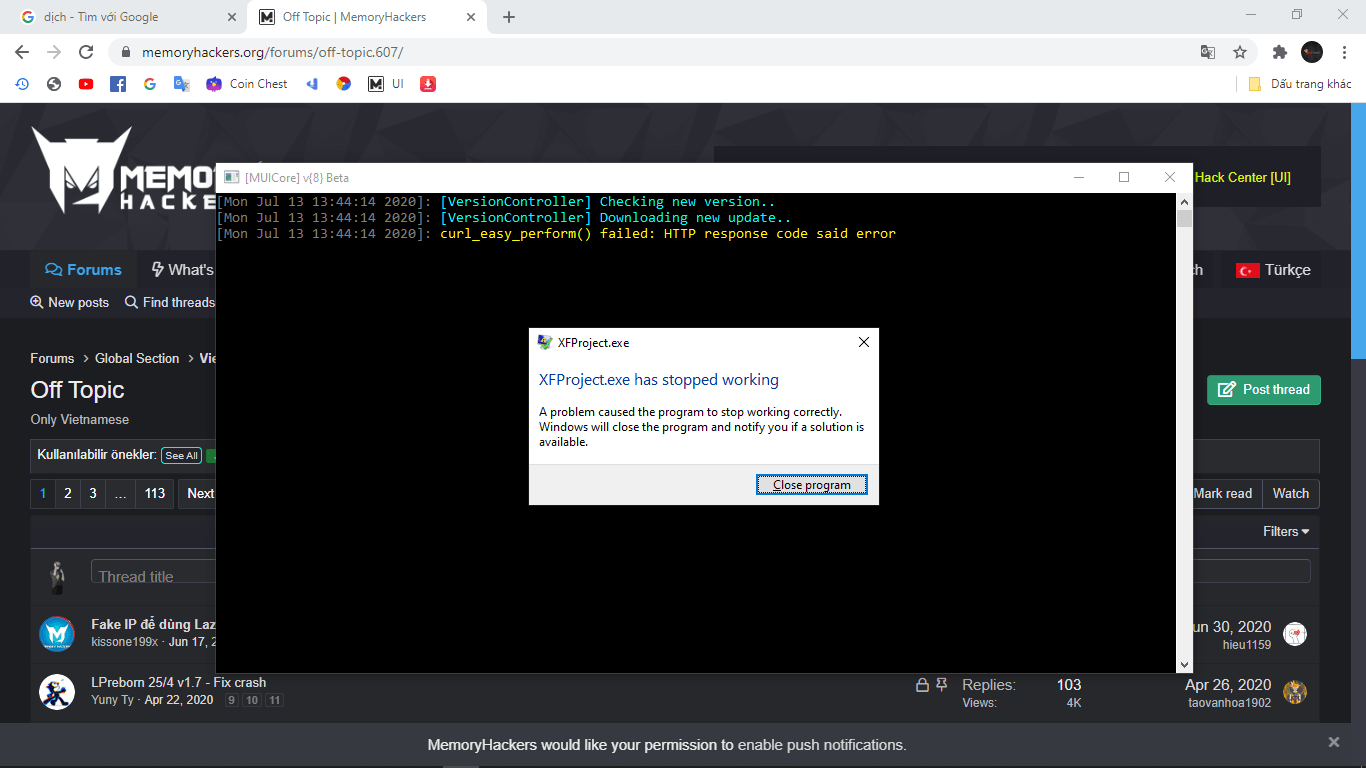The image size is (1366, 768).
Task: Open the History bookmark icon
Action: (x=22, y=84)
